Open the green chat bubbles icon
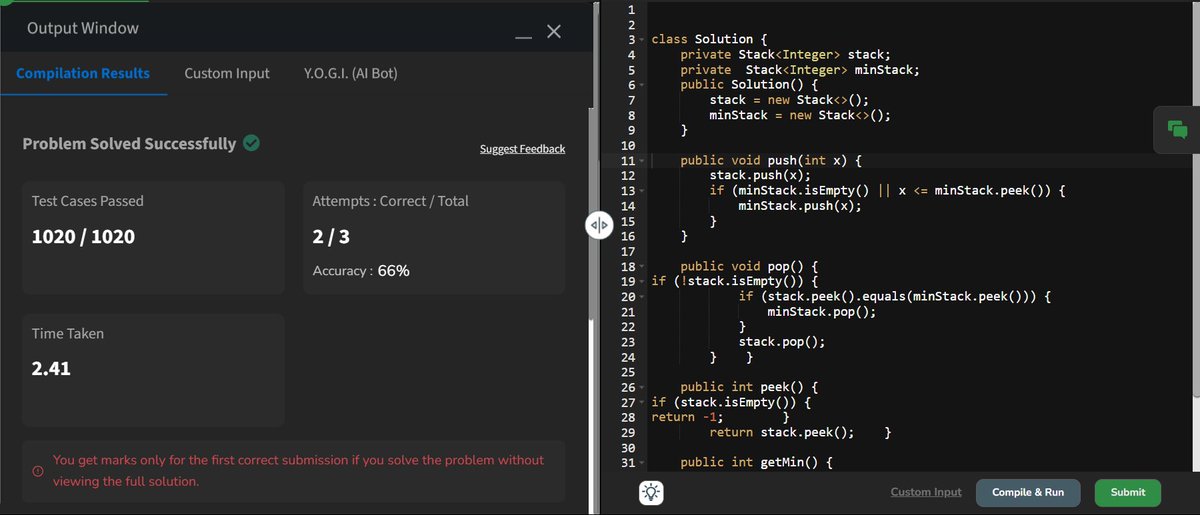 click(1177, 129)
